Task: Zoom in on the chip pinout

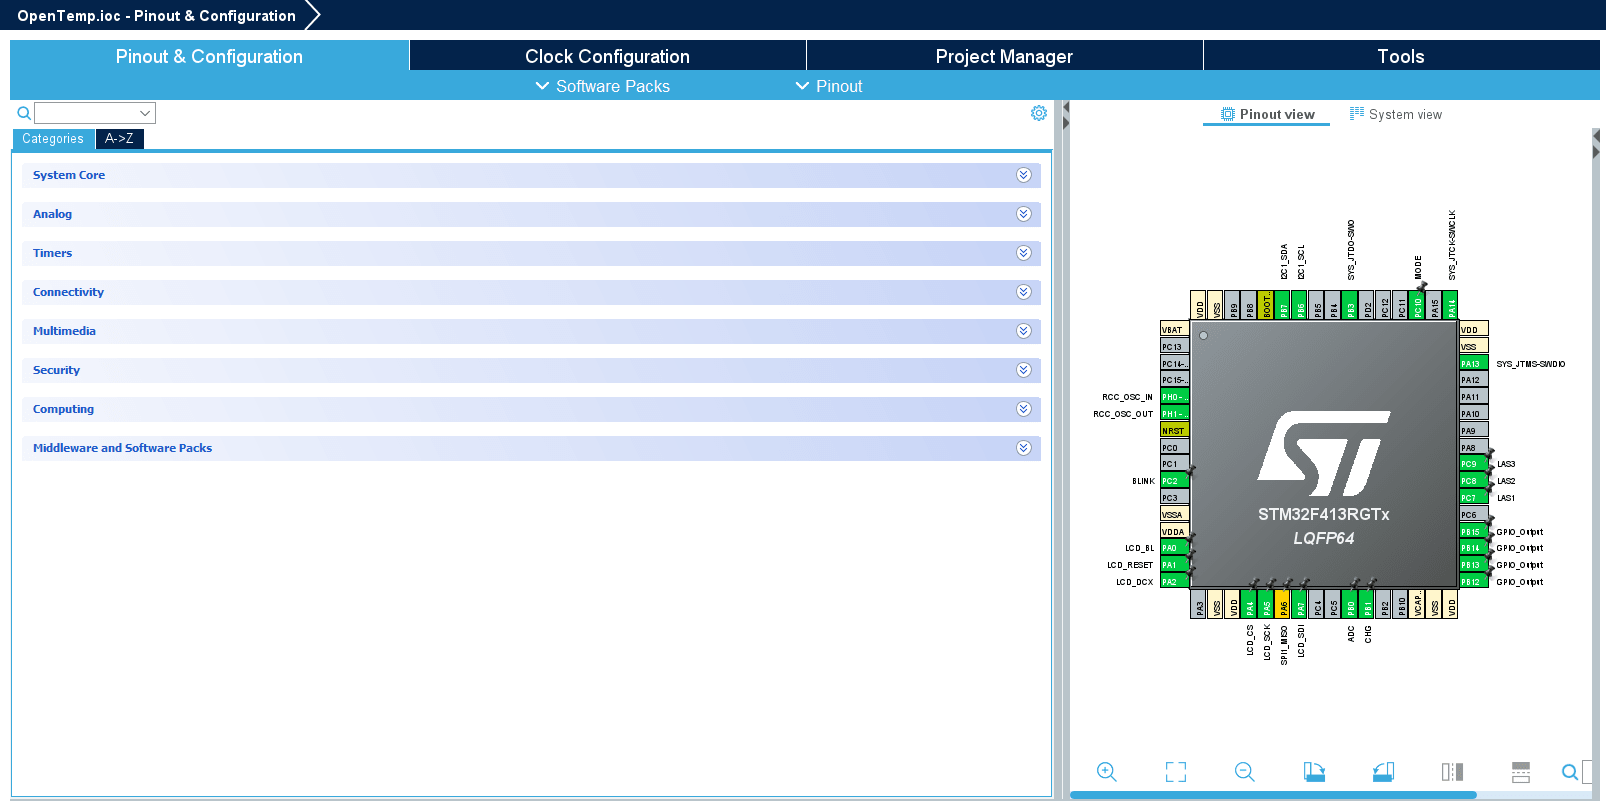Action: pos(1106,771)
